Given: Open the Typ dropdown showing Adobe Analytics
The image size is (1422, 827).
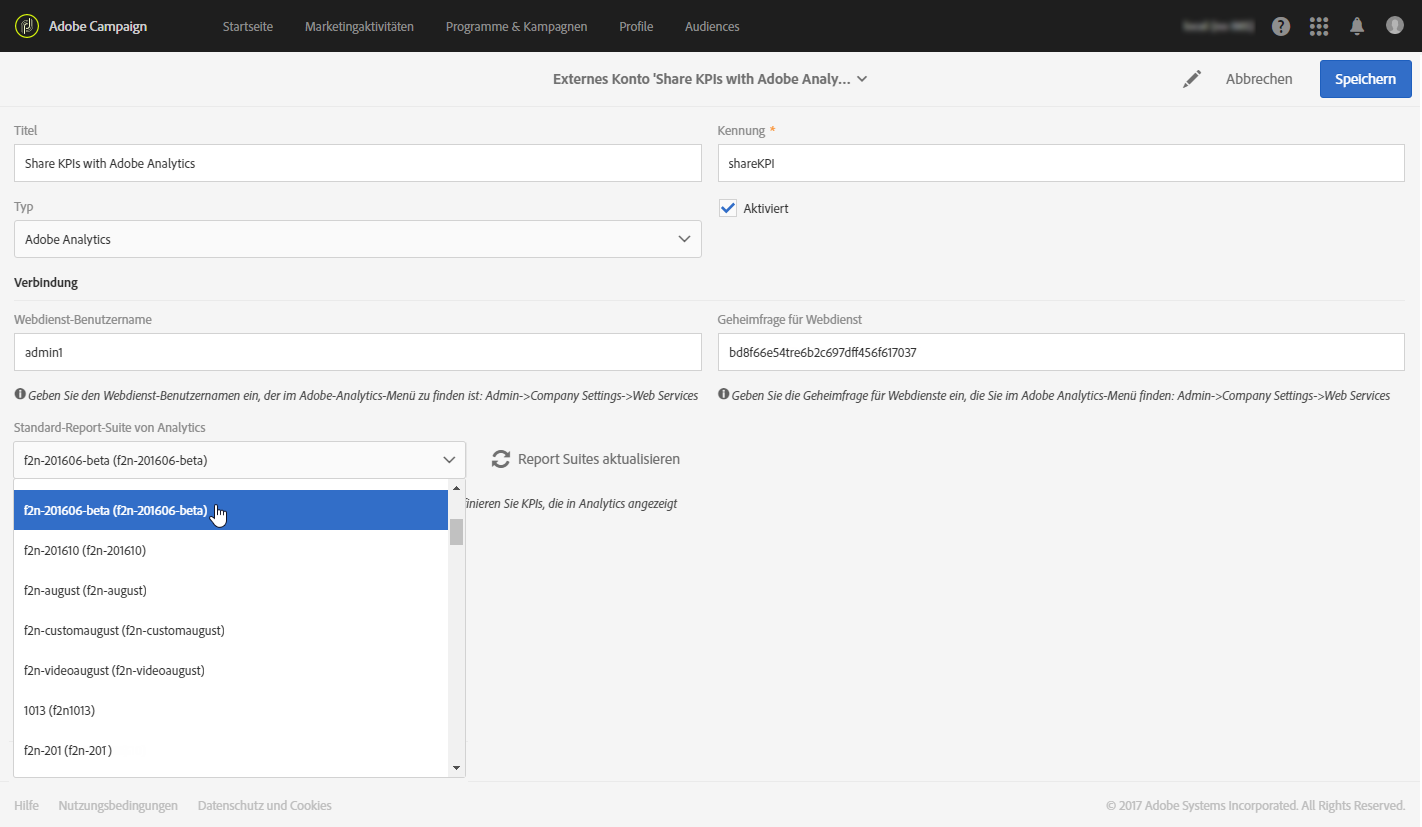Looking at the screenshot, I should click(x=358, y=239).
